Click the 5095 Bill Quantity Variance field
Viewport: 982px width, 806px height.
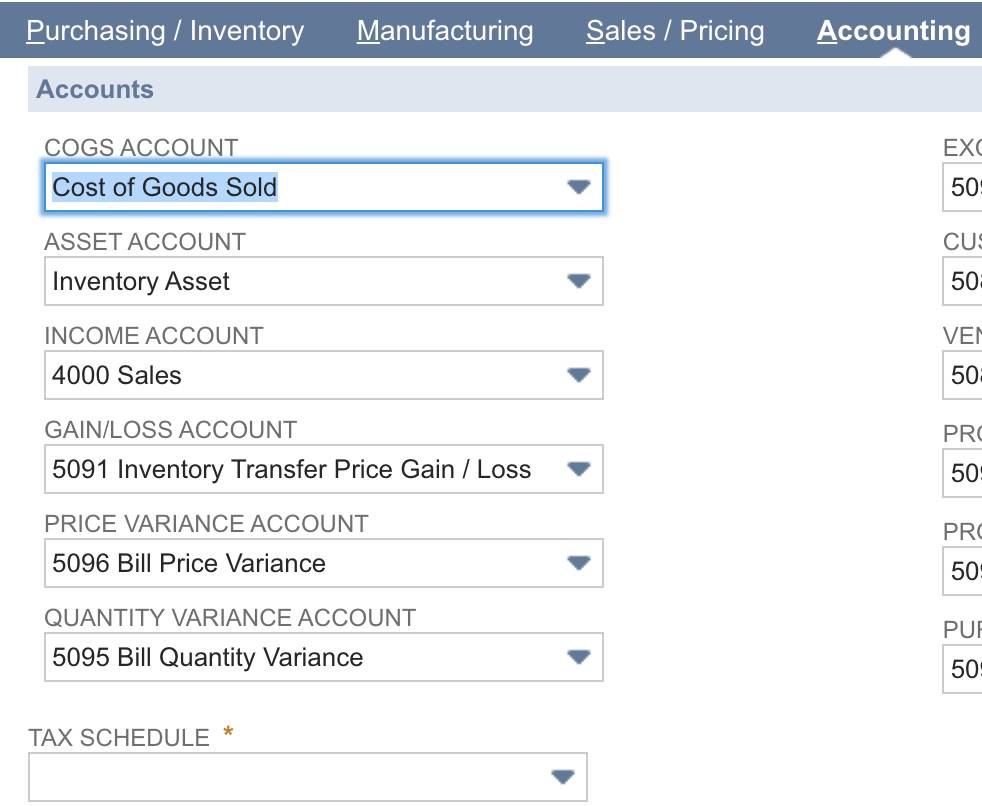[x=324, y=657]
